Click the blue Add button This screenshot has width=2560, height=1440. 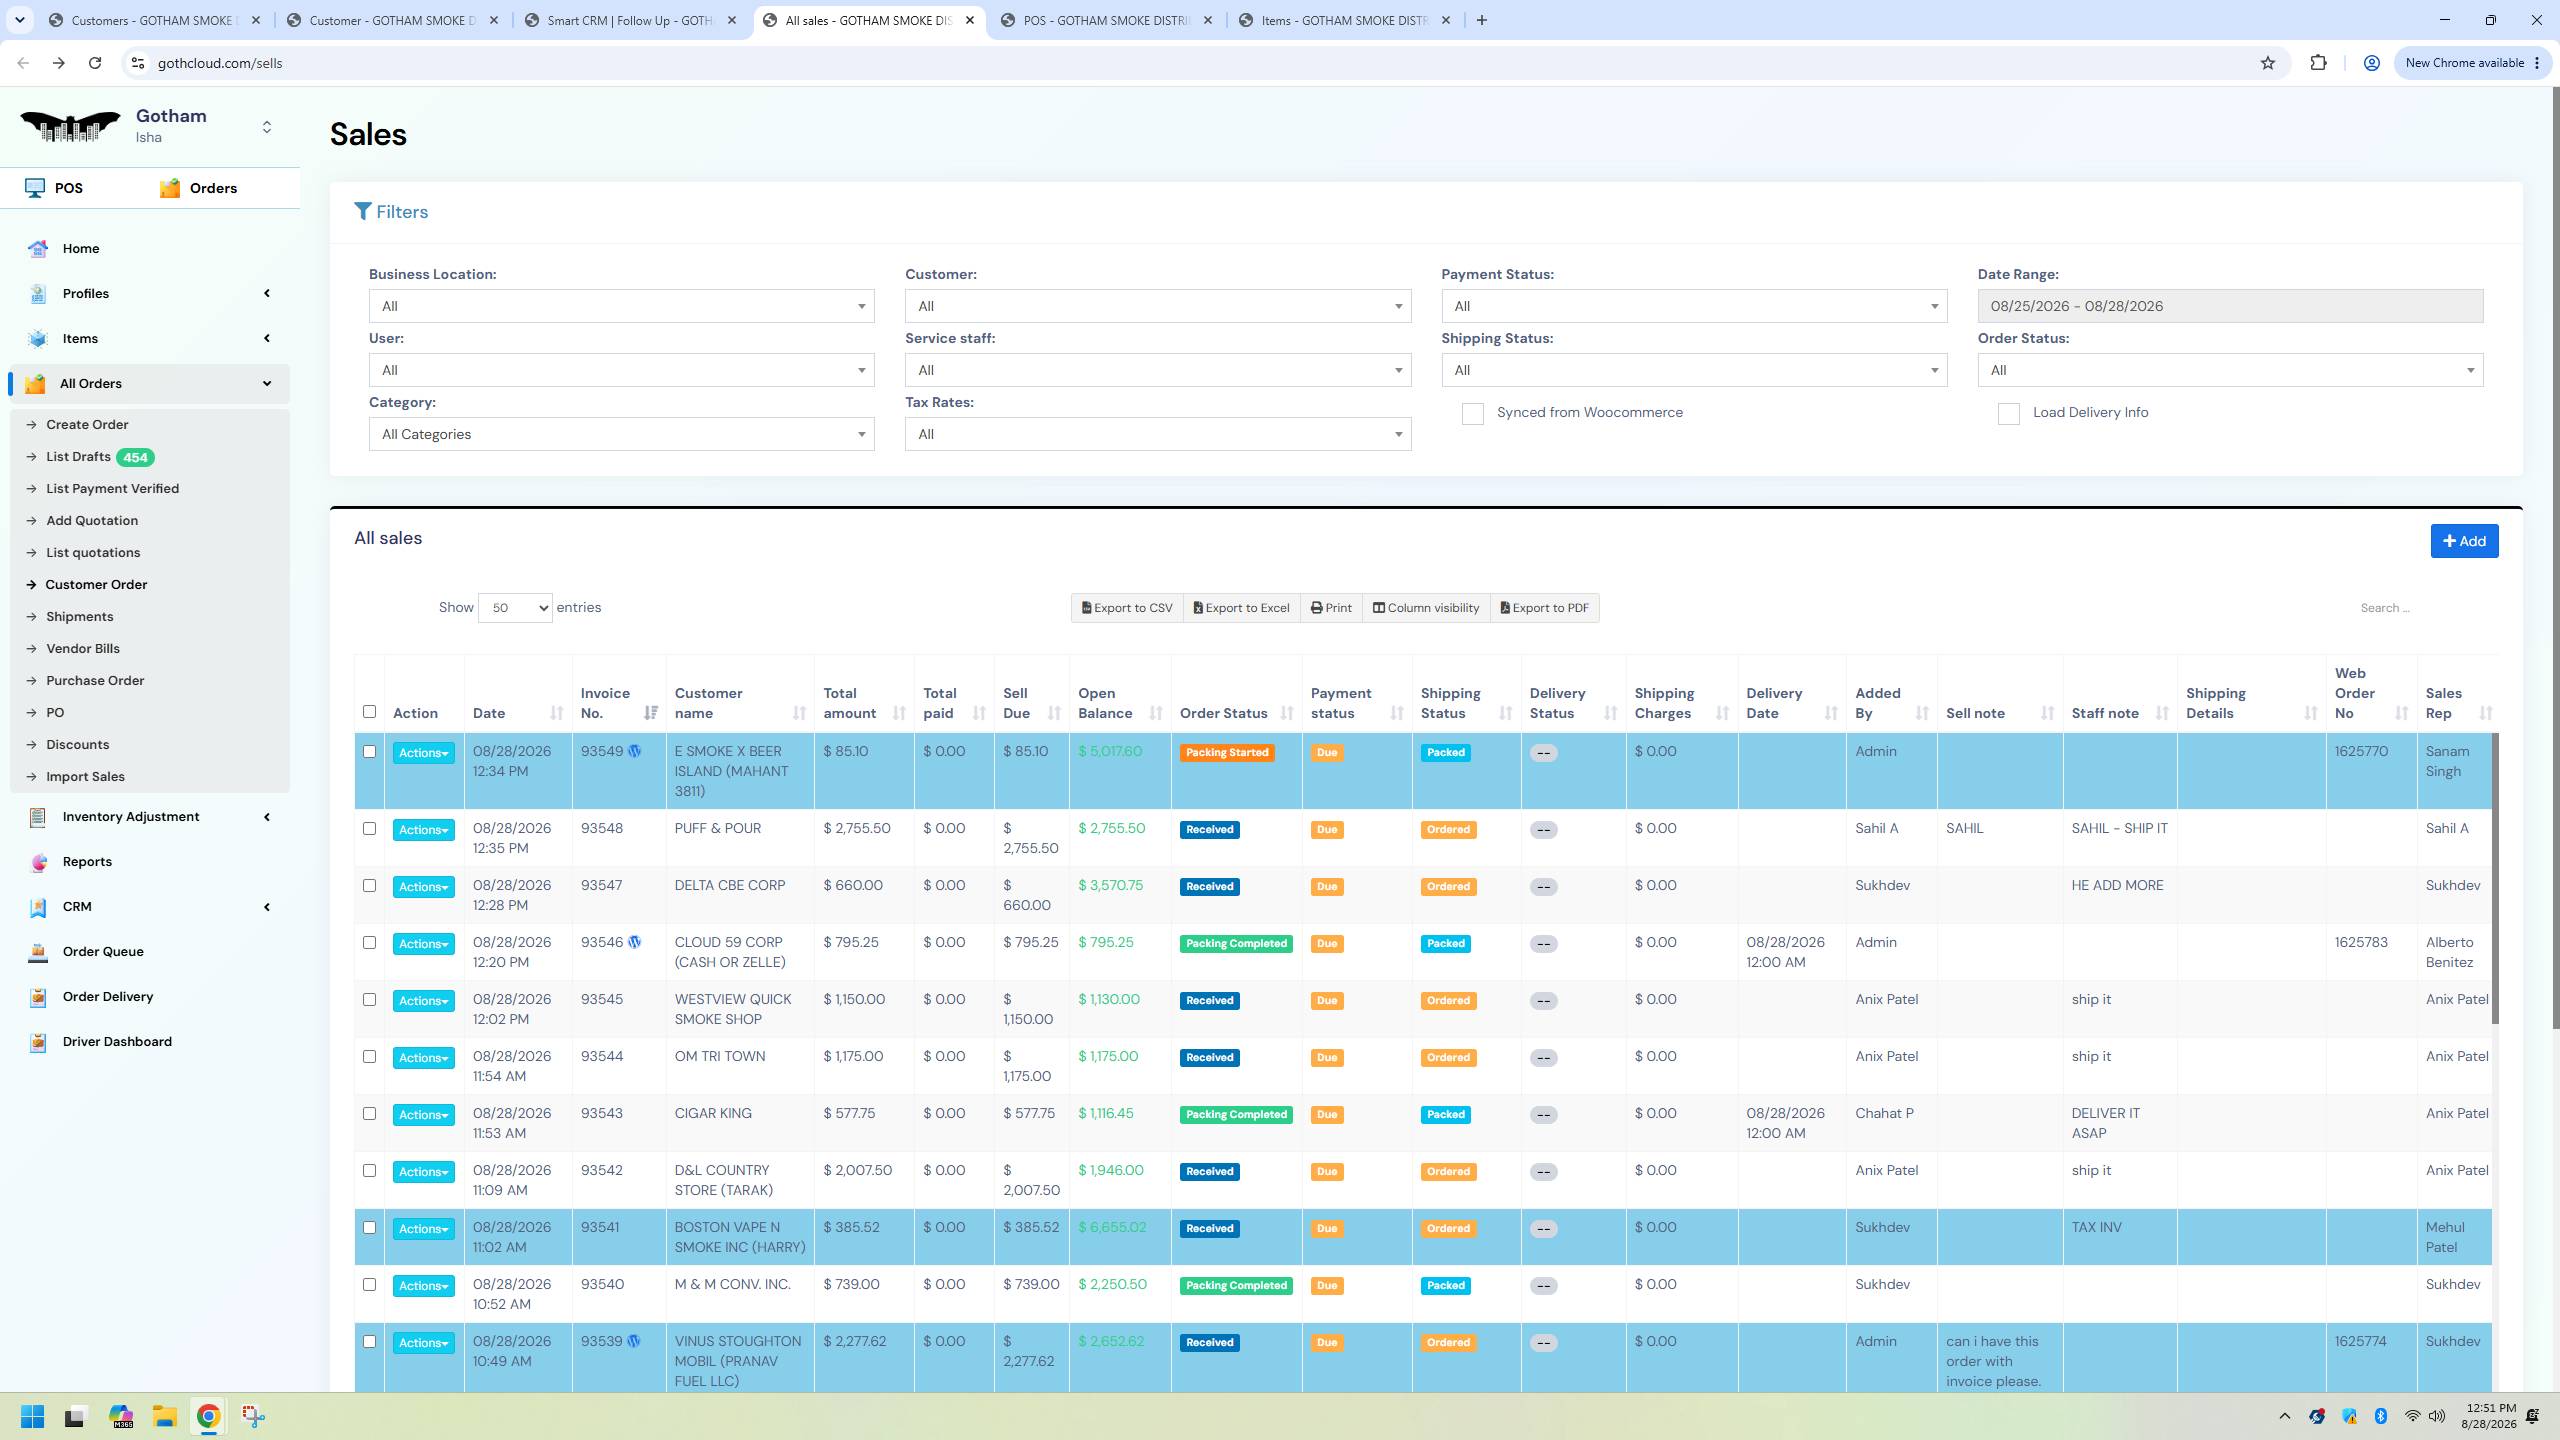2464,541
